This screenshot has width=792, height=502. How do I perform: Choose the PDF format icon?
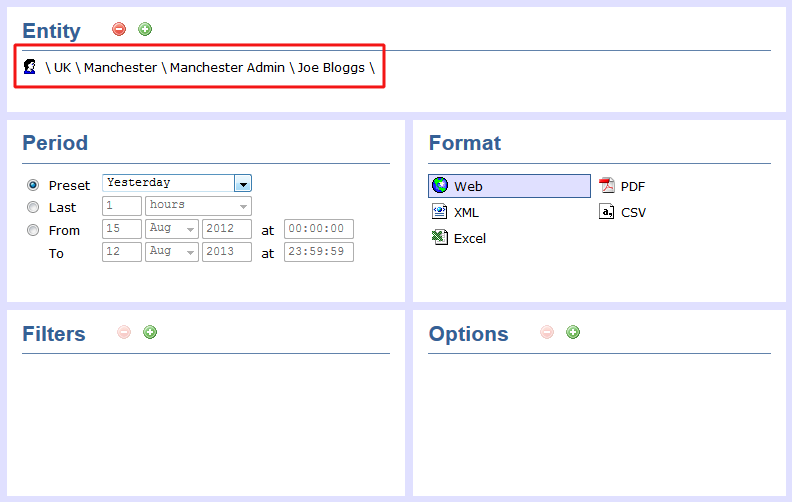[x=607, y=186]
